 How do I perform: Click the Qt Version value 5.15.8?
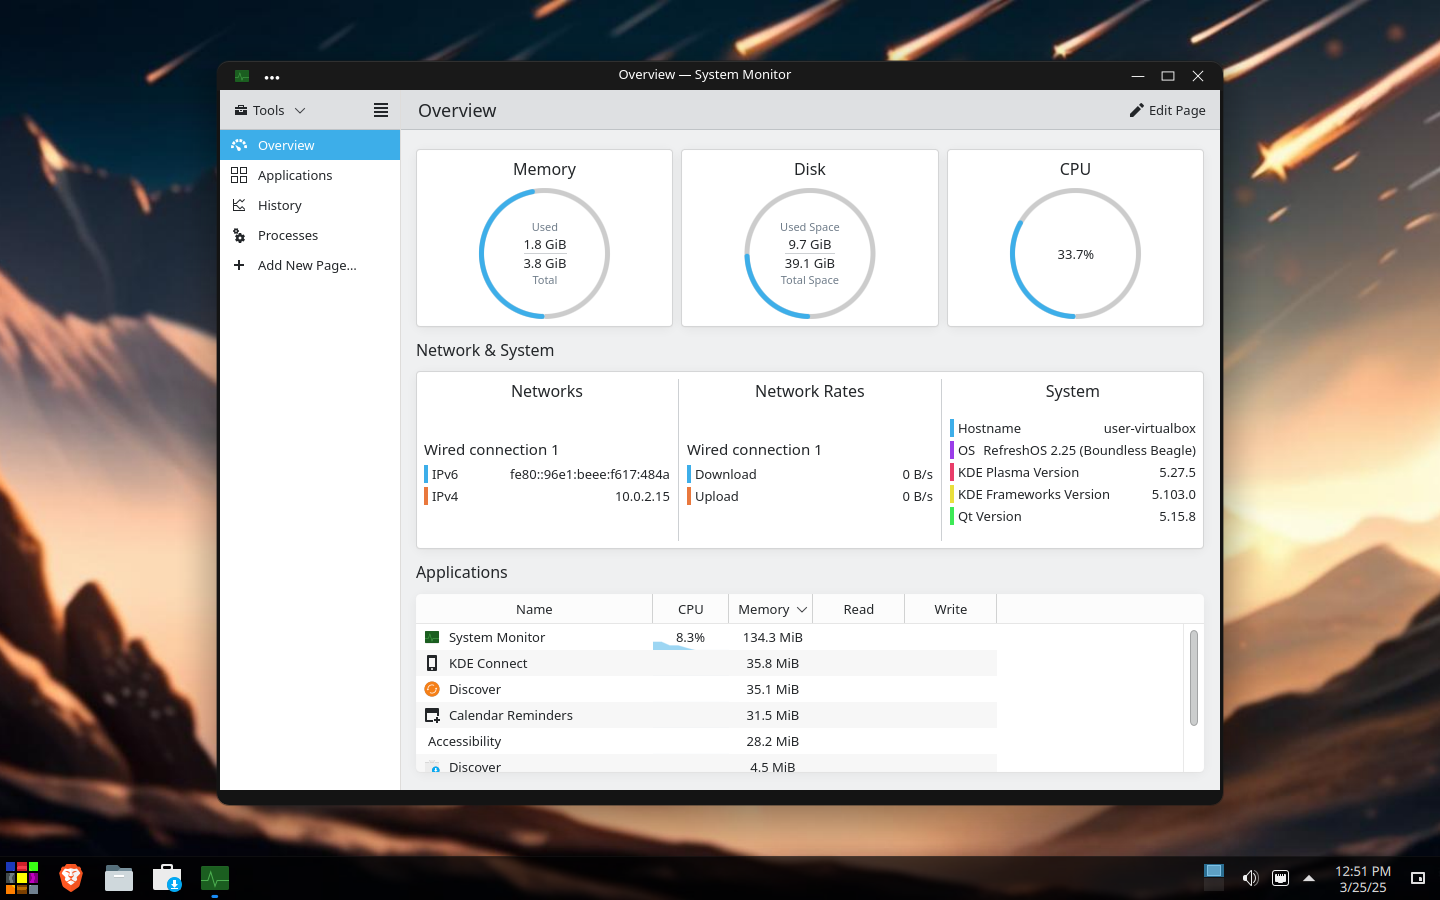[x=1178, y=516]
